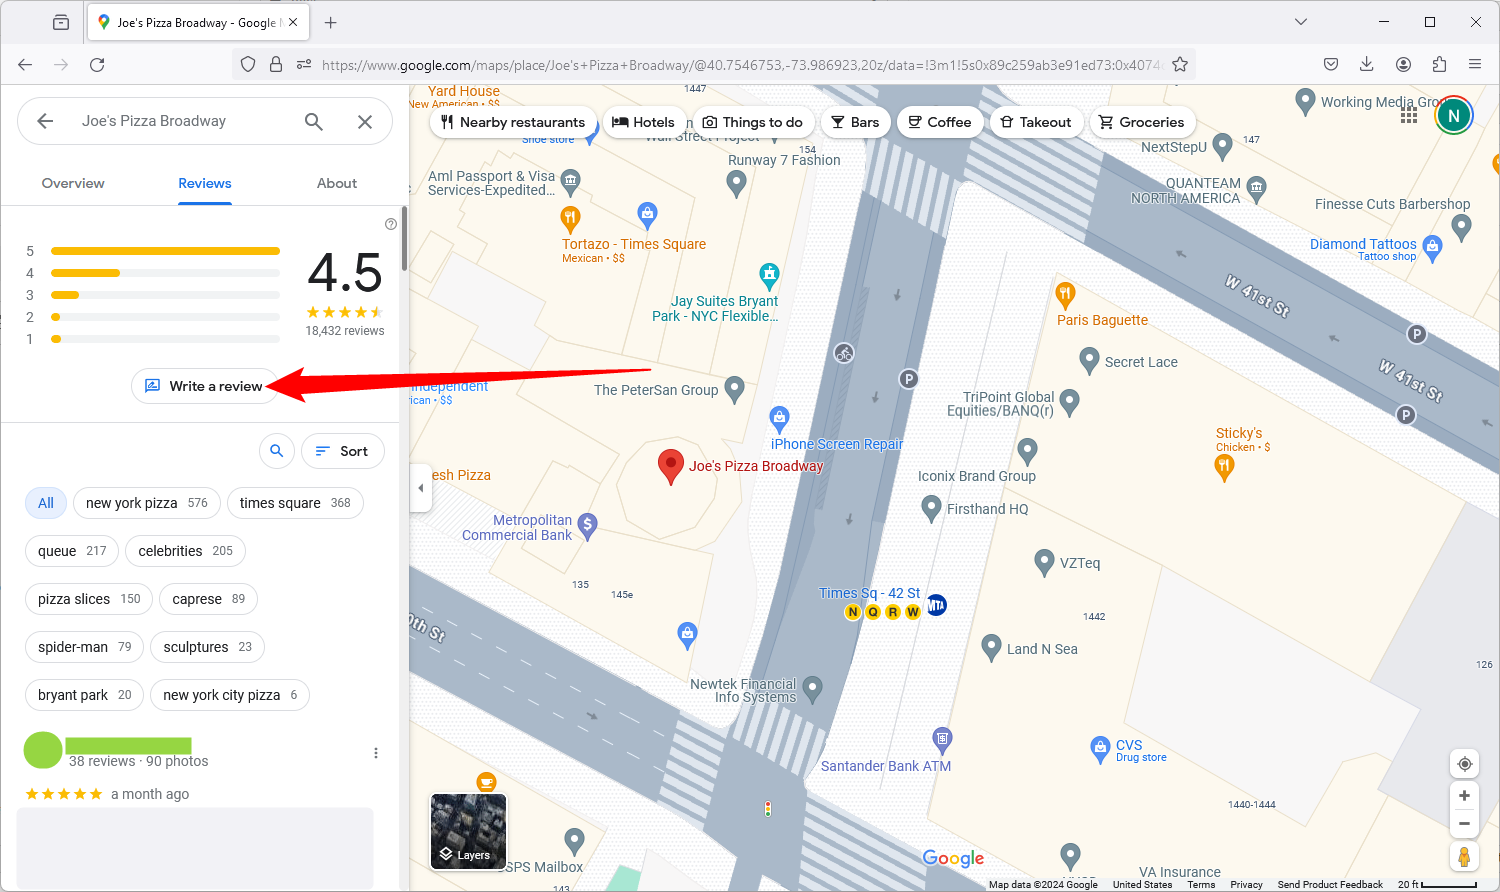Select the All reviews filter chip
1500x892 pixels.
tap(45, 503)
